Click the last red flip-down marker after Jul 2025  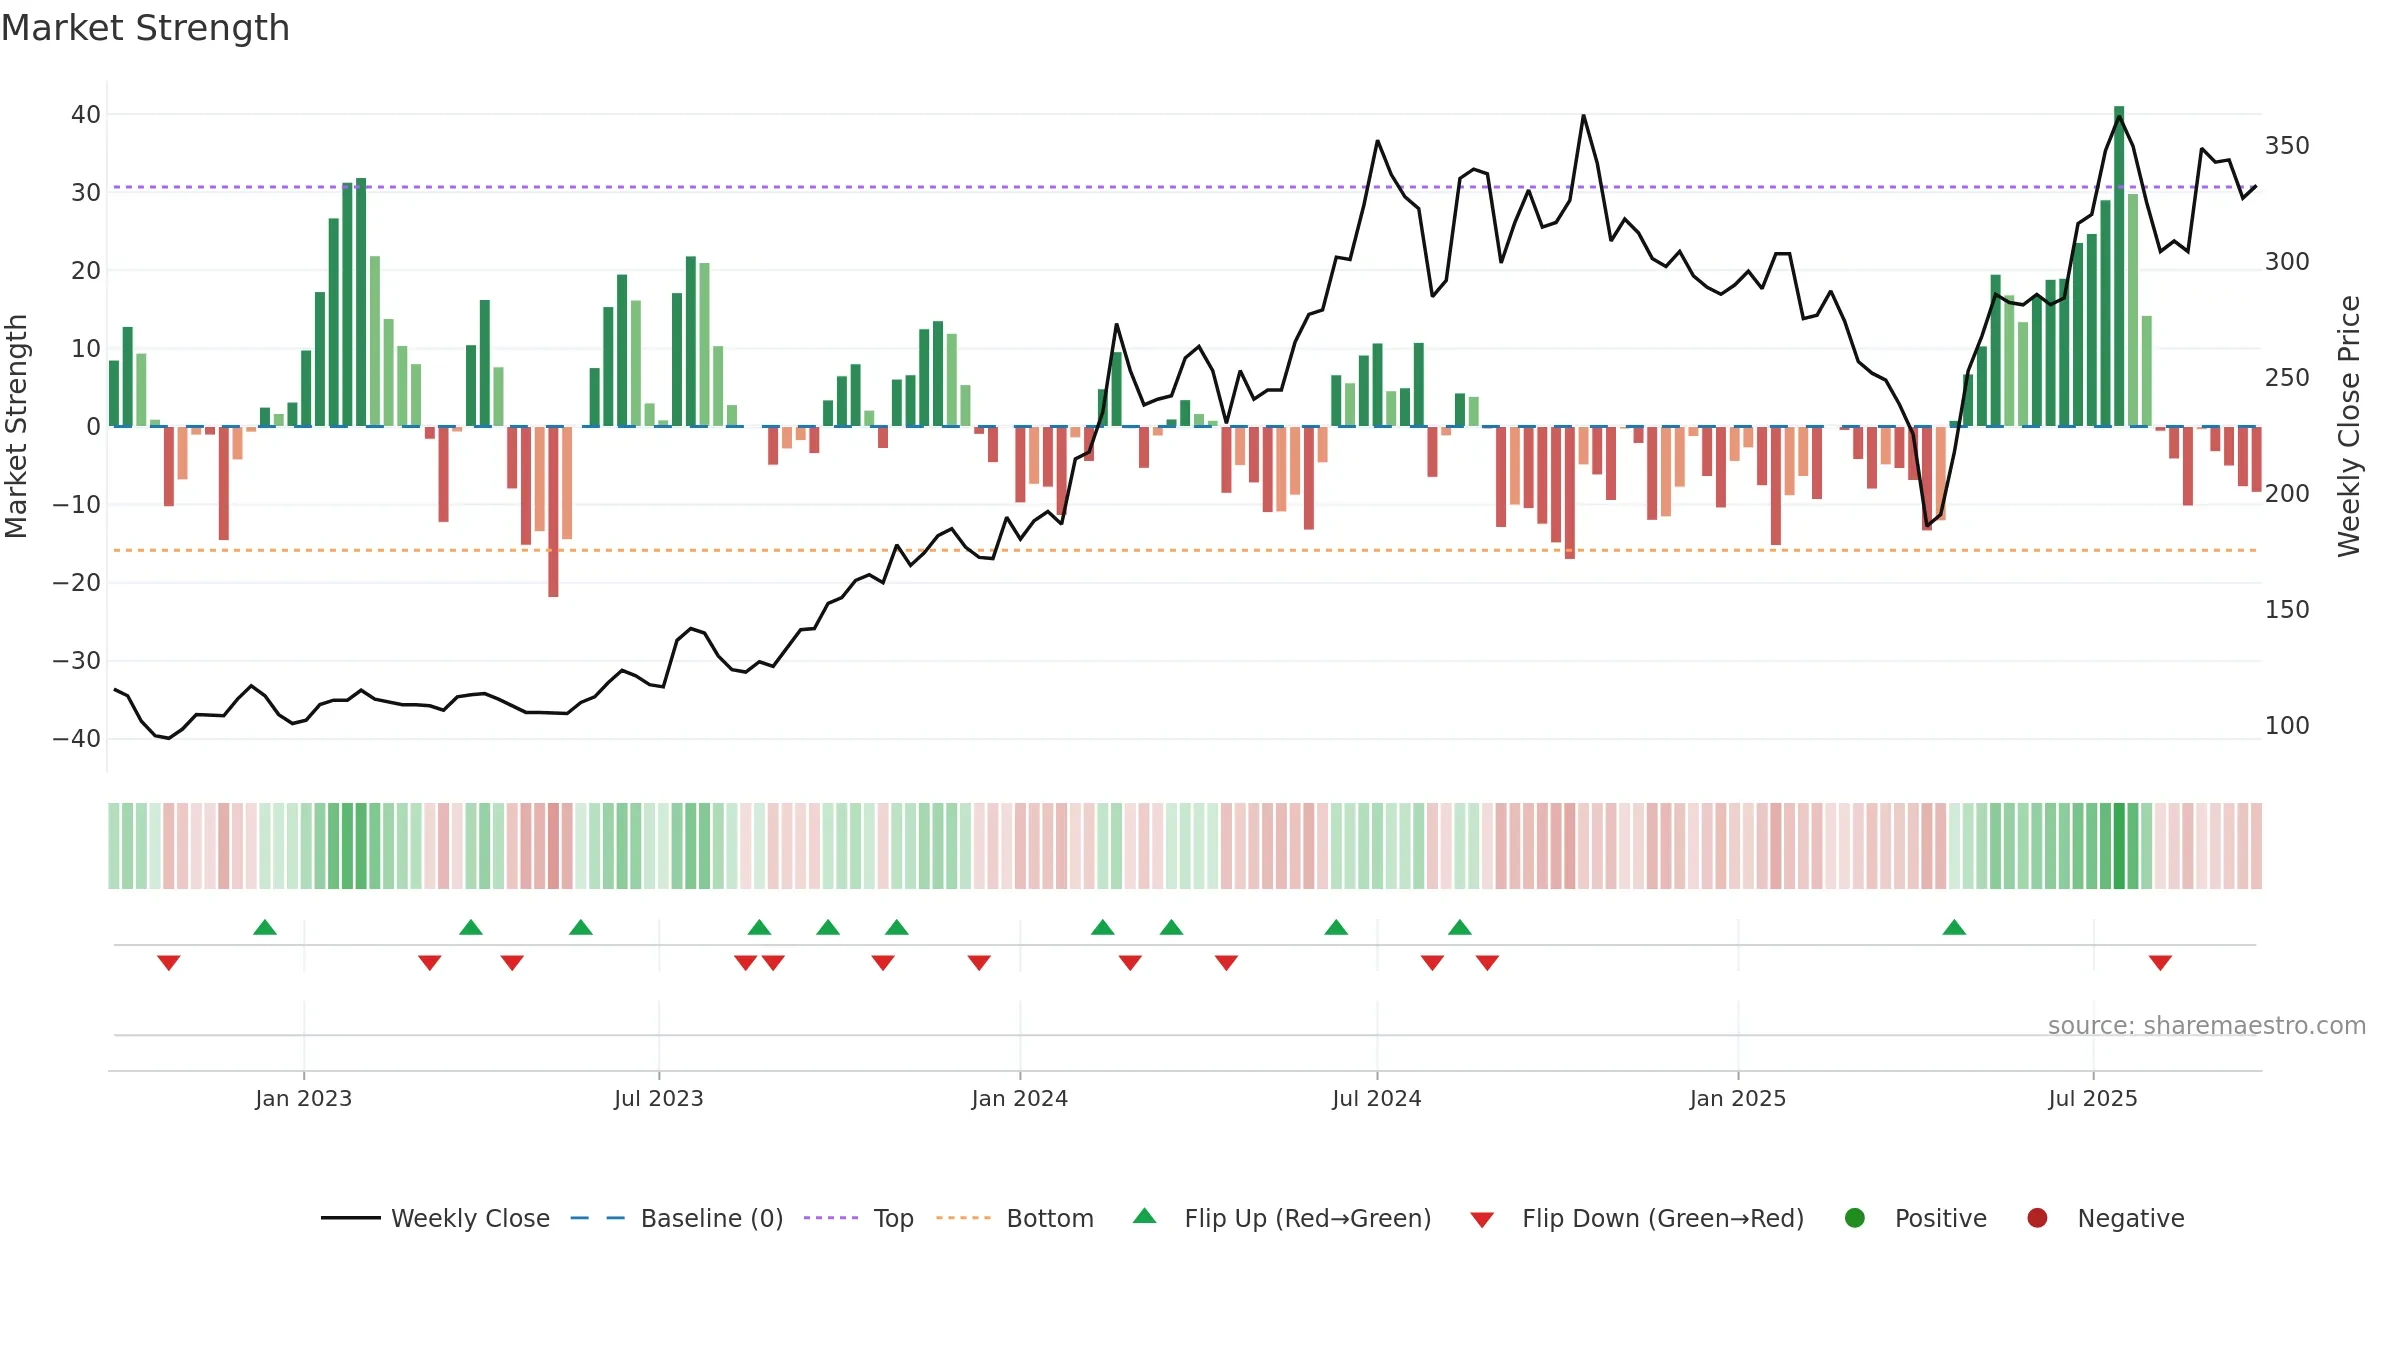click(x=2160, y=962)
